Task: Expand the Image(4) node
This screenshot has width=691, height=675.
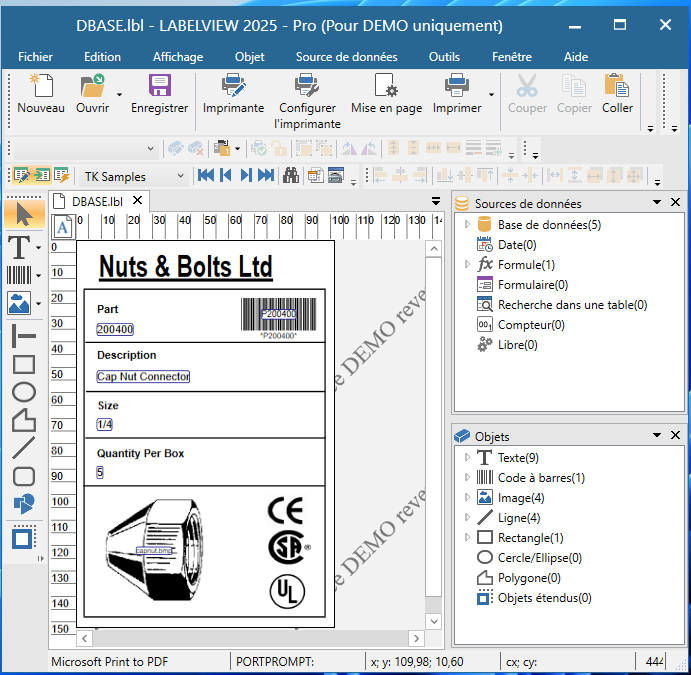Action: tap(467, 497)
